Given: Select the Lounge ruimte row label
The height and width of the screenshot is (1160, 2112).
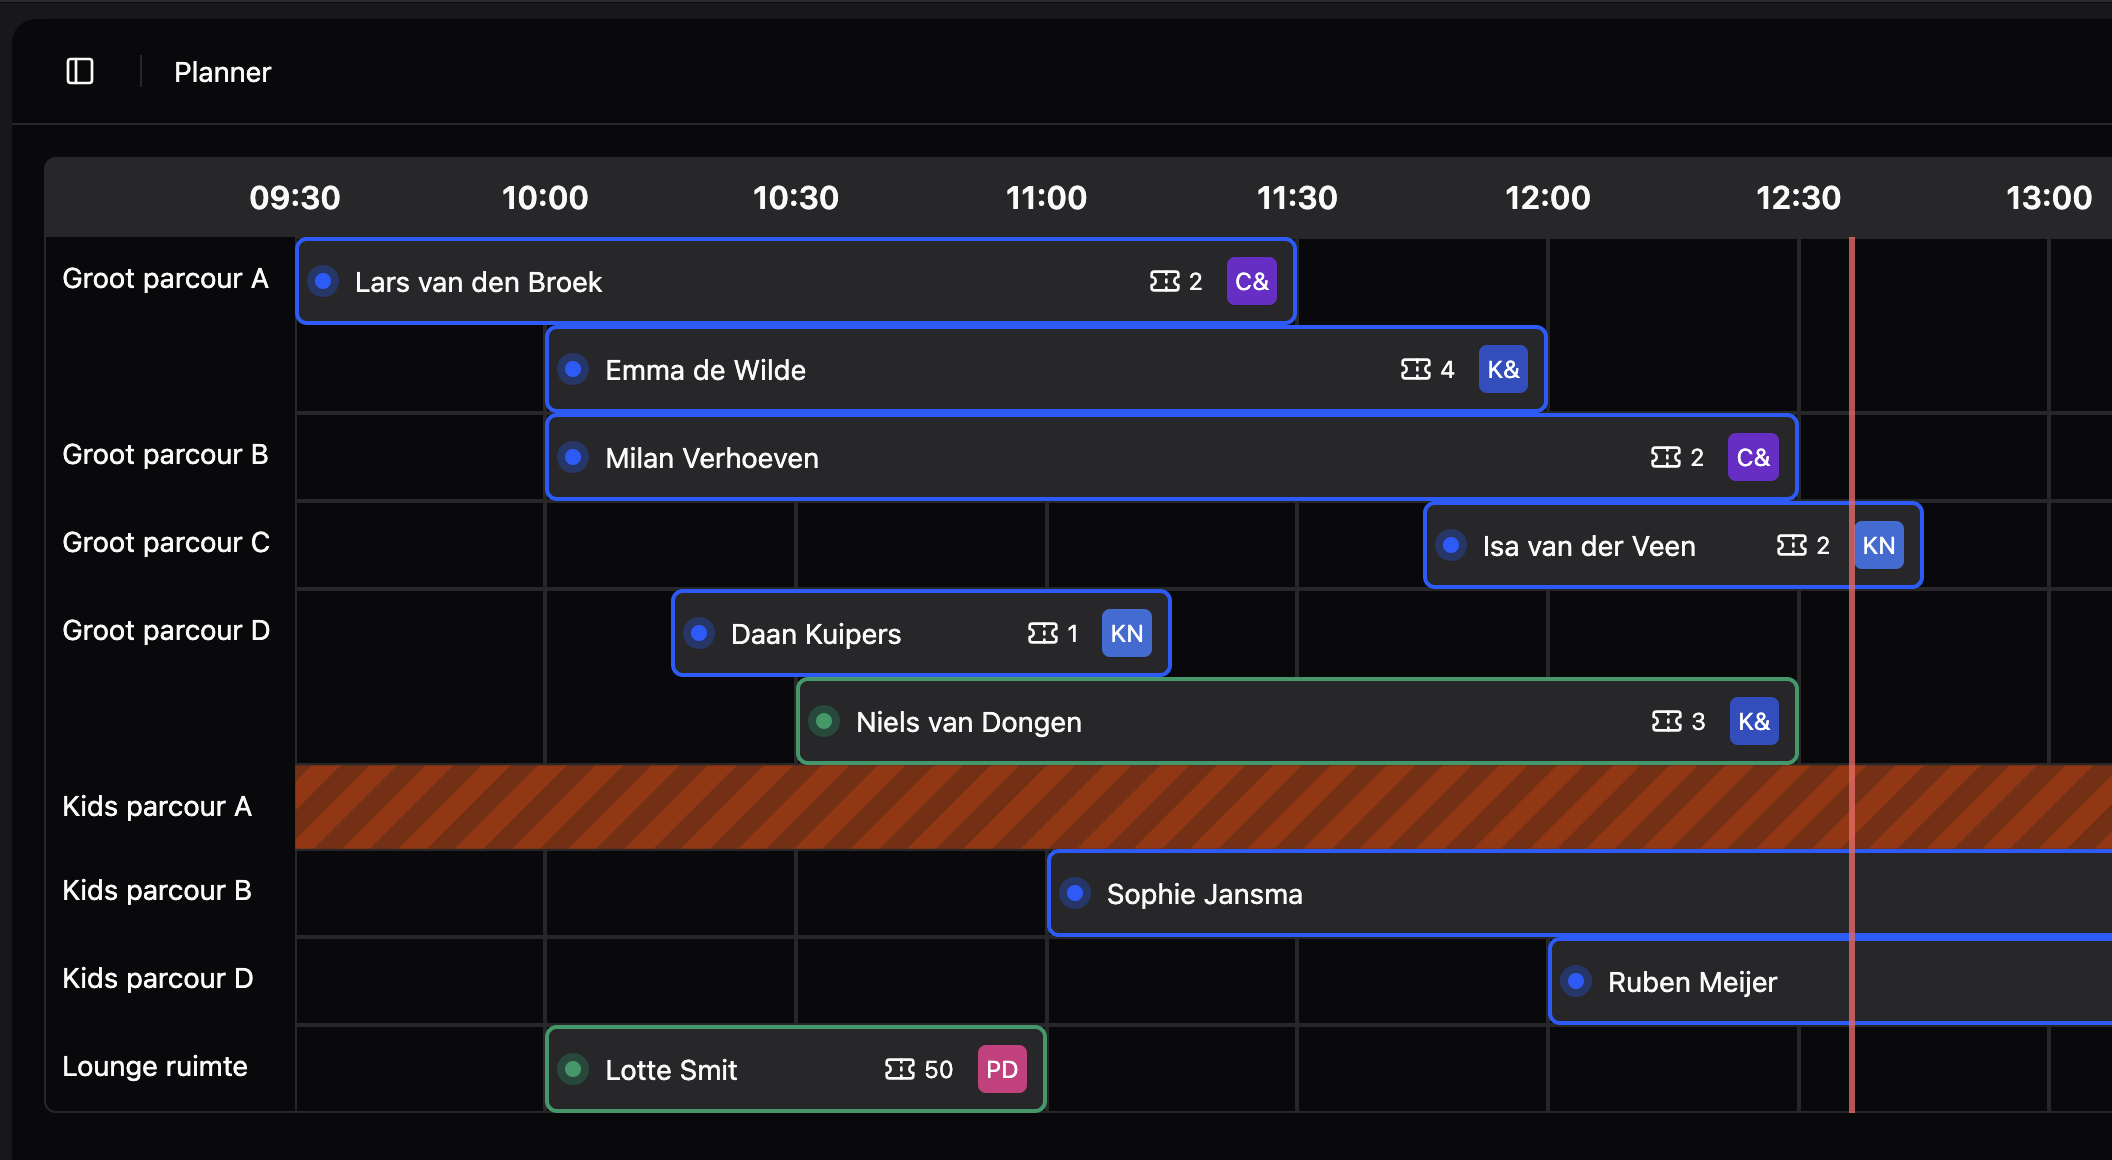Looking at the screenshot, I should [x=155, y=1067].
